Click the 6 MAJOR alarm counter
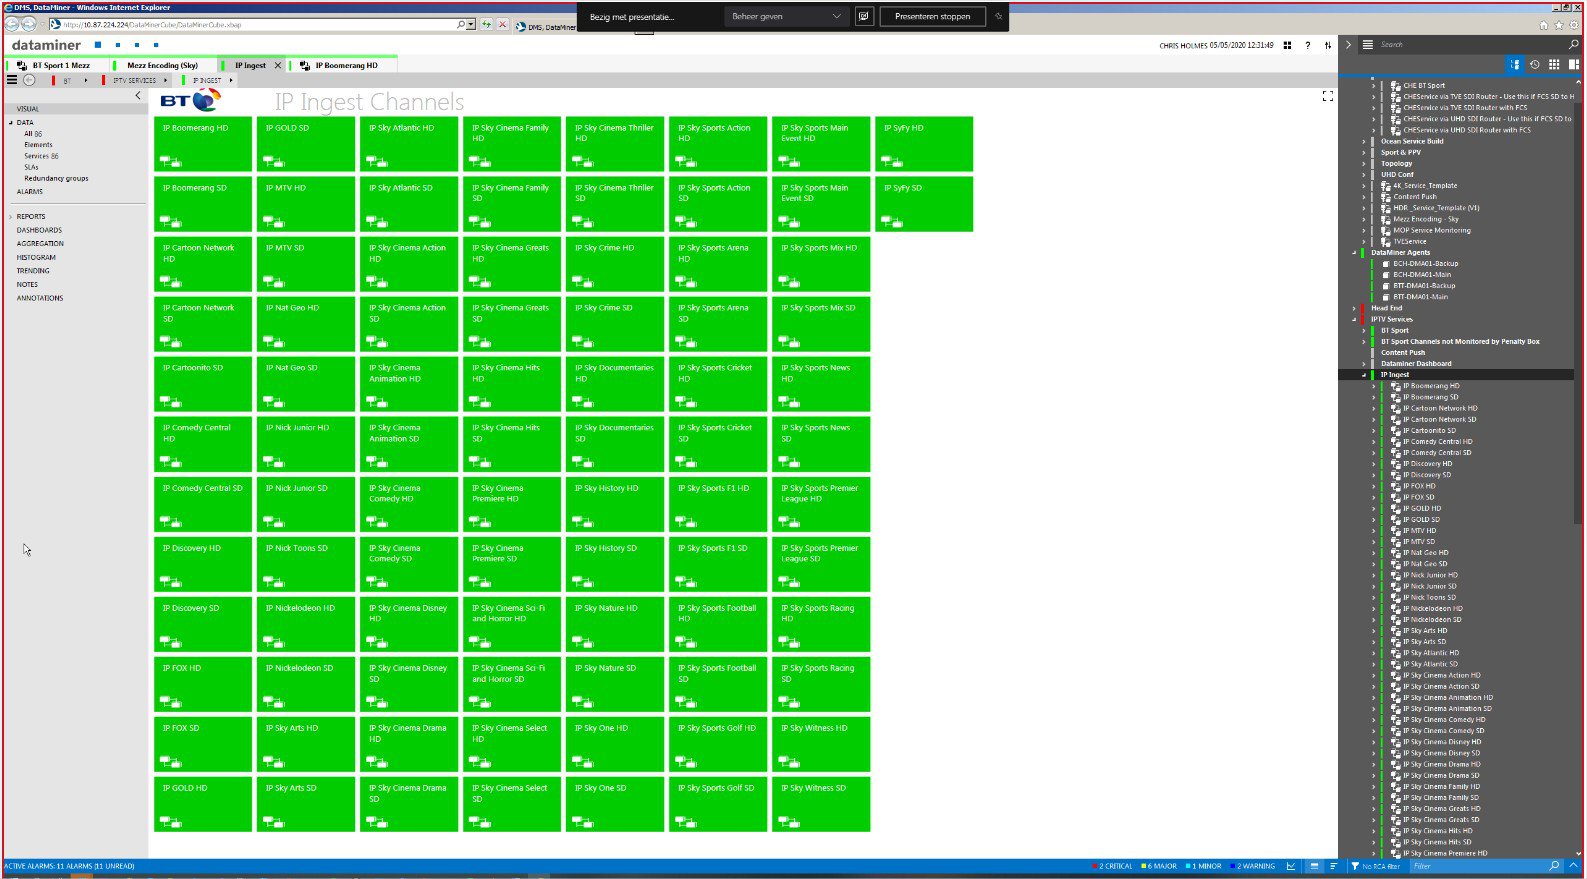The image size is (1587, 879). click(x=1160, y=866)
